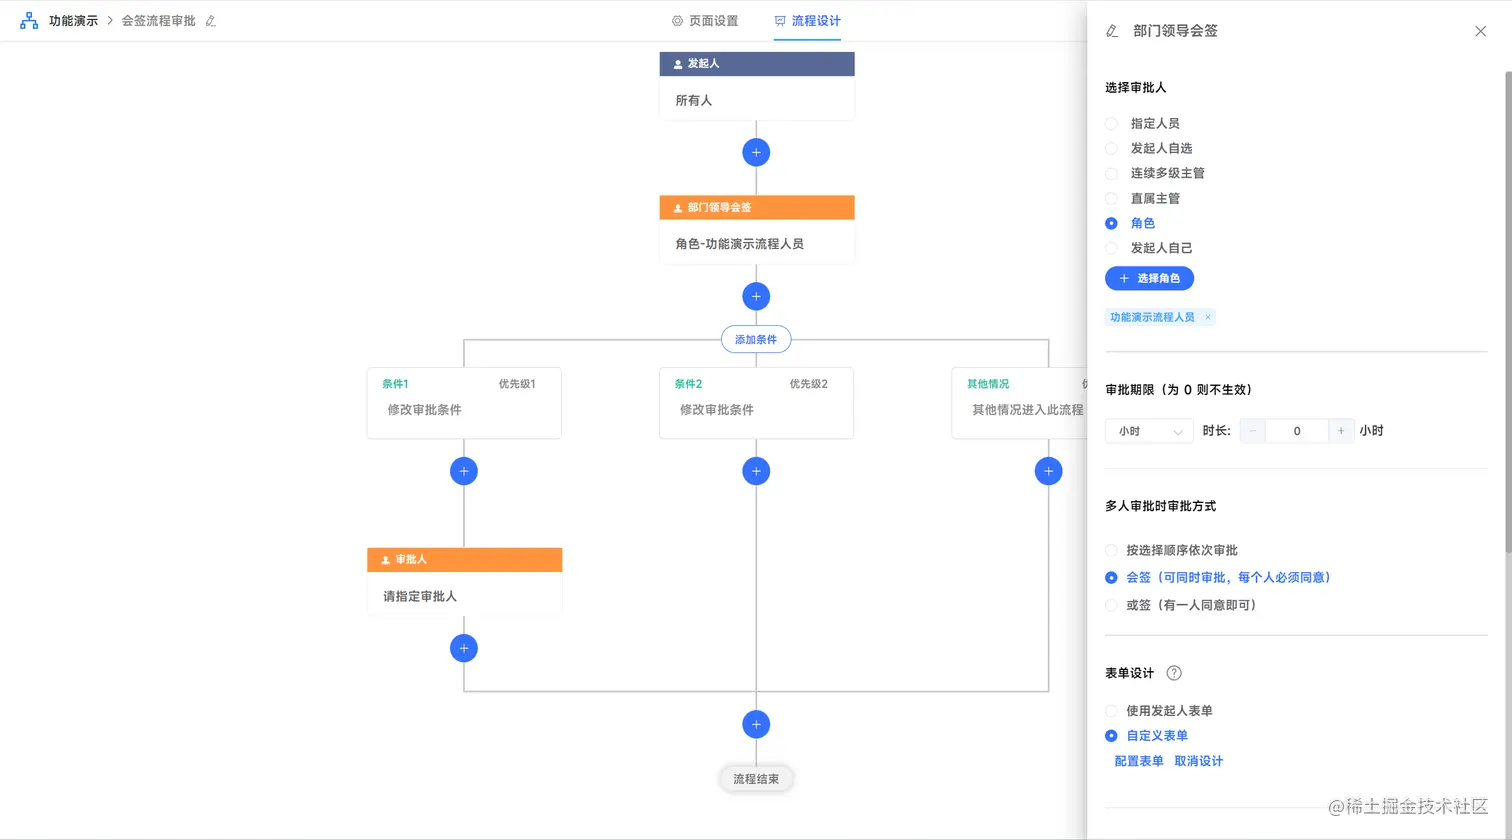Click 请指定审批人 placeholder text
Viewport: 1512px width, 840px height.
(420, 596)
